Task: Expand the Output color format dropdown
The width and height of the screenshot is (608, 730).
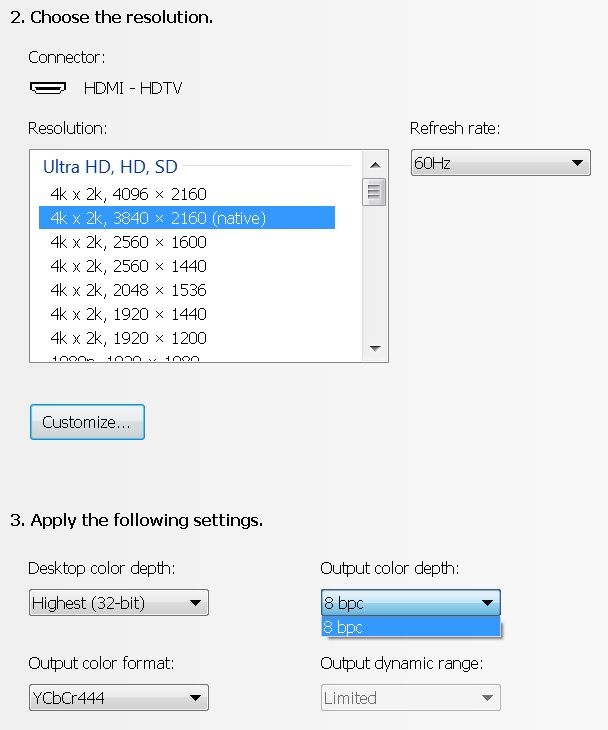Action: (x=118, y=697)
